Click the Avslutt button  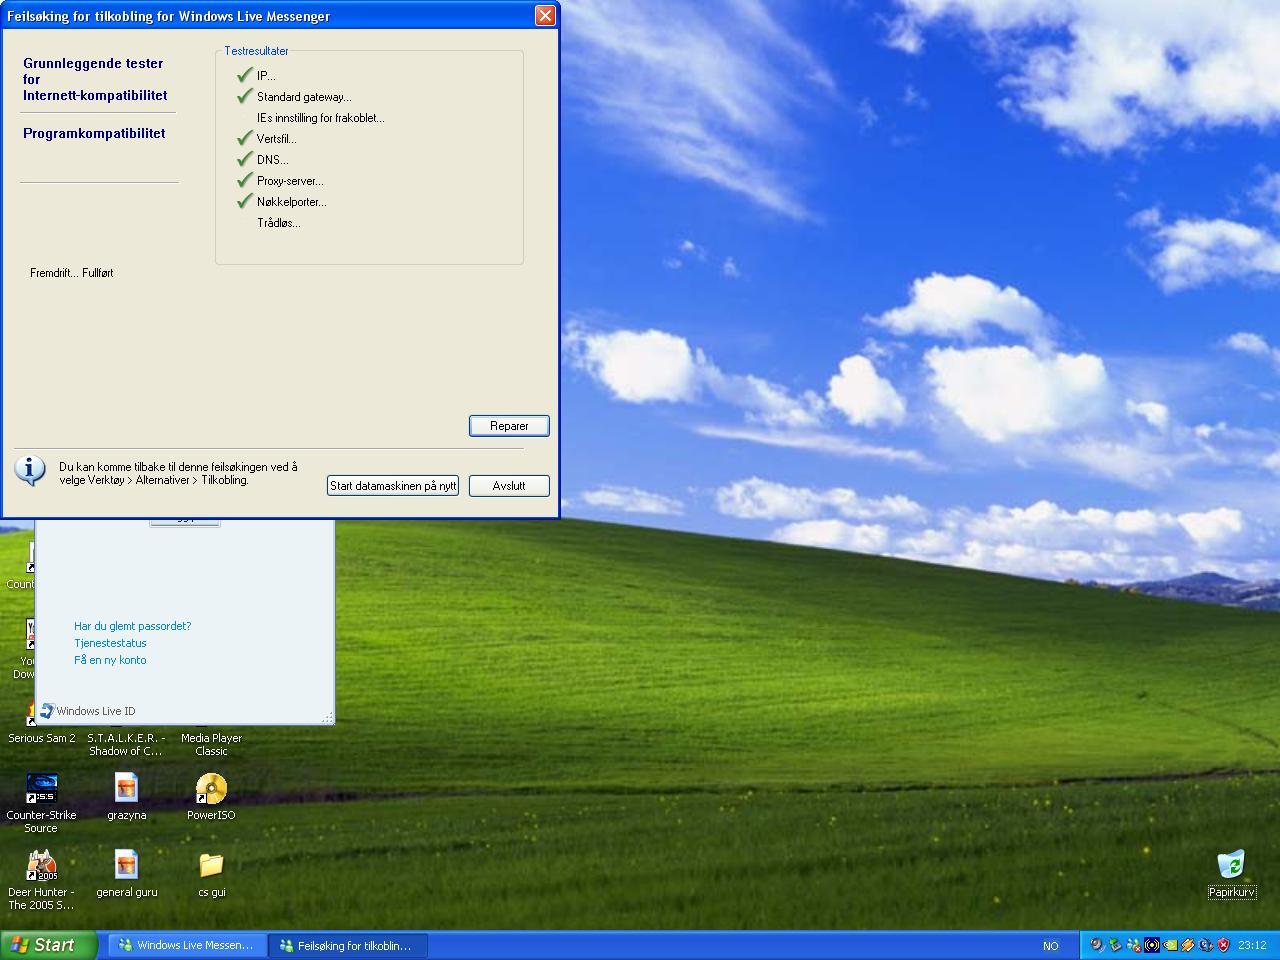pyautogui.click(x=509, y=486)
